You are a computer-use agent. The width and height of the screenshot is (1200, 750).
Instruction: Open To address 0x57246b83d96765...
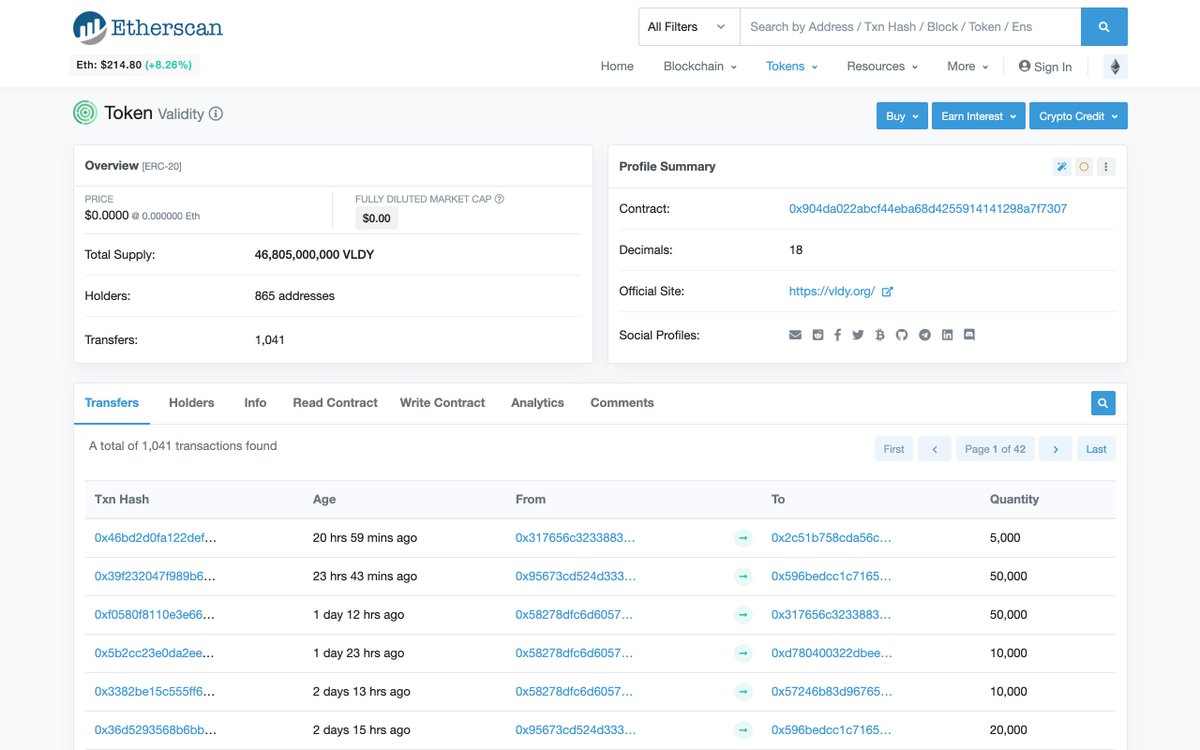tap(831, 692)
